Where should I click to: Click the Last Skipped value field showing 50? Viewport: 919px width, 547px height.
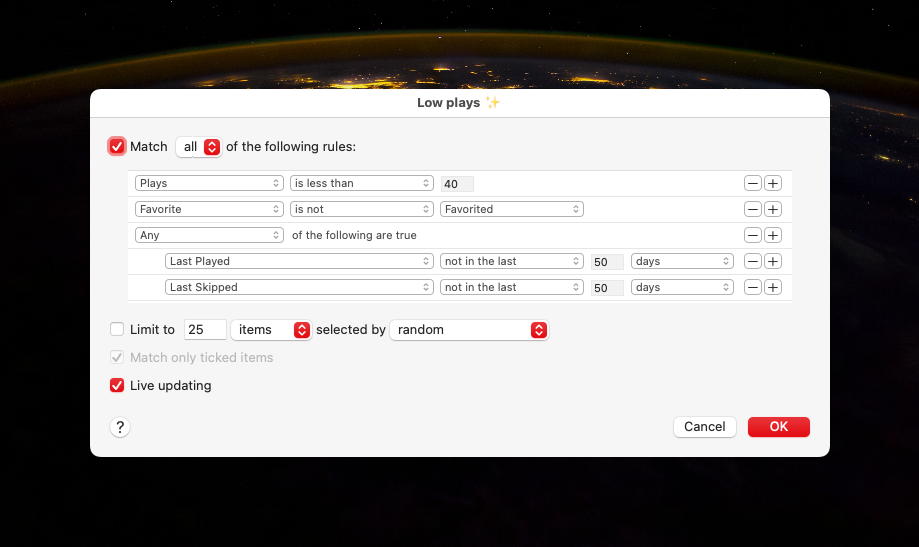607,288
